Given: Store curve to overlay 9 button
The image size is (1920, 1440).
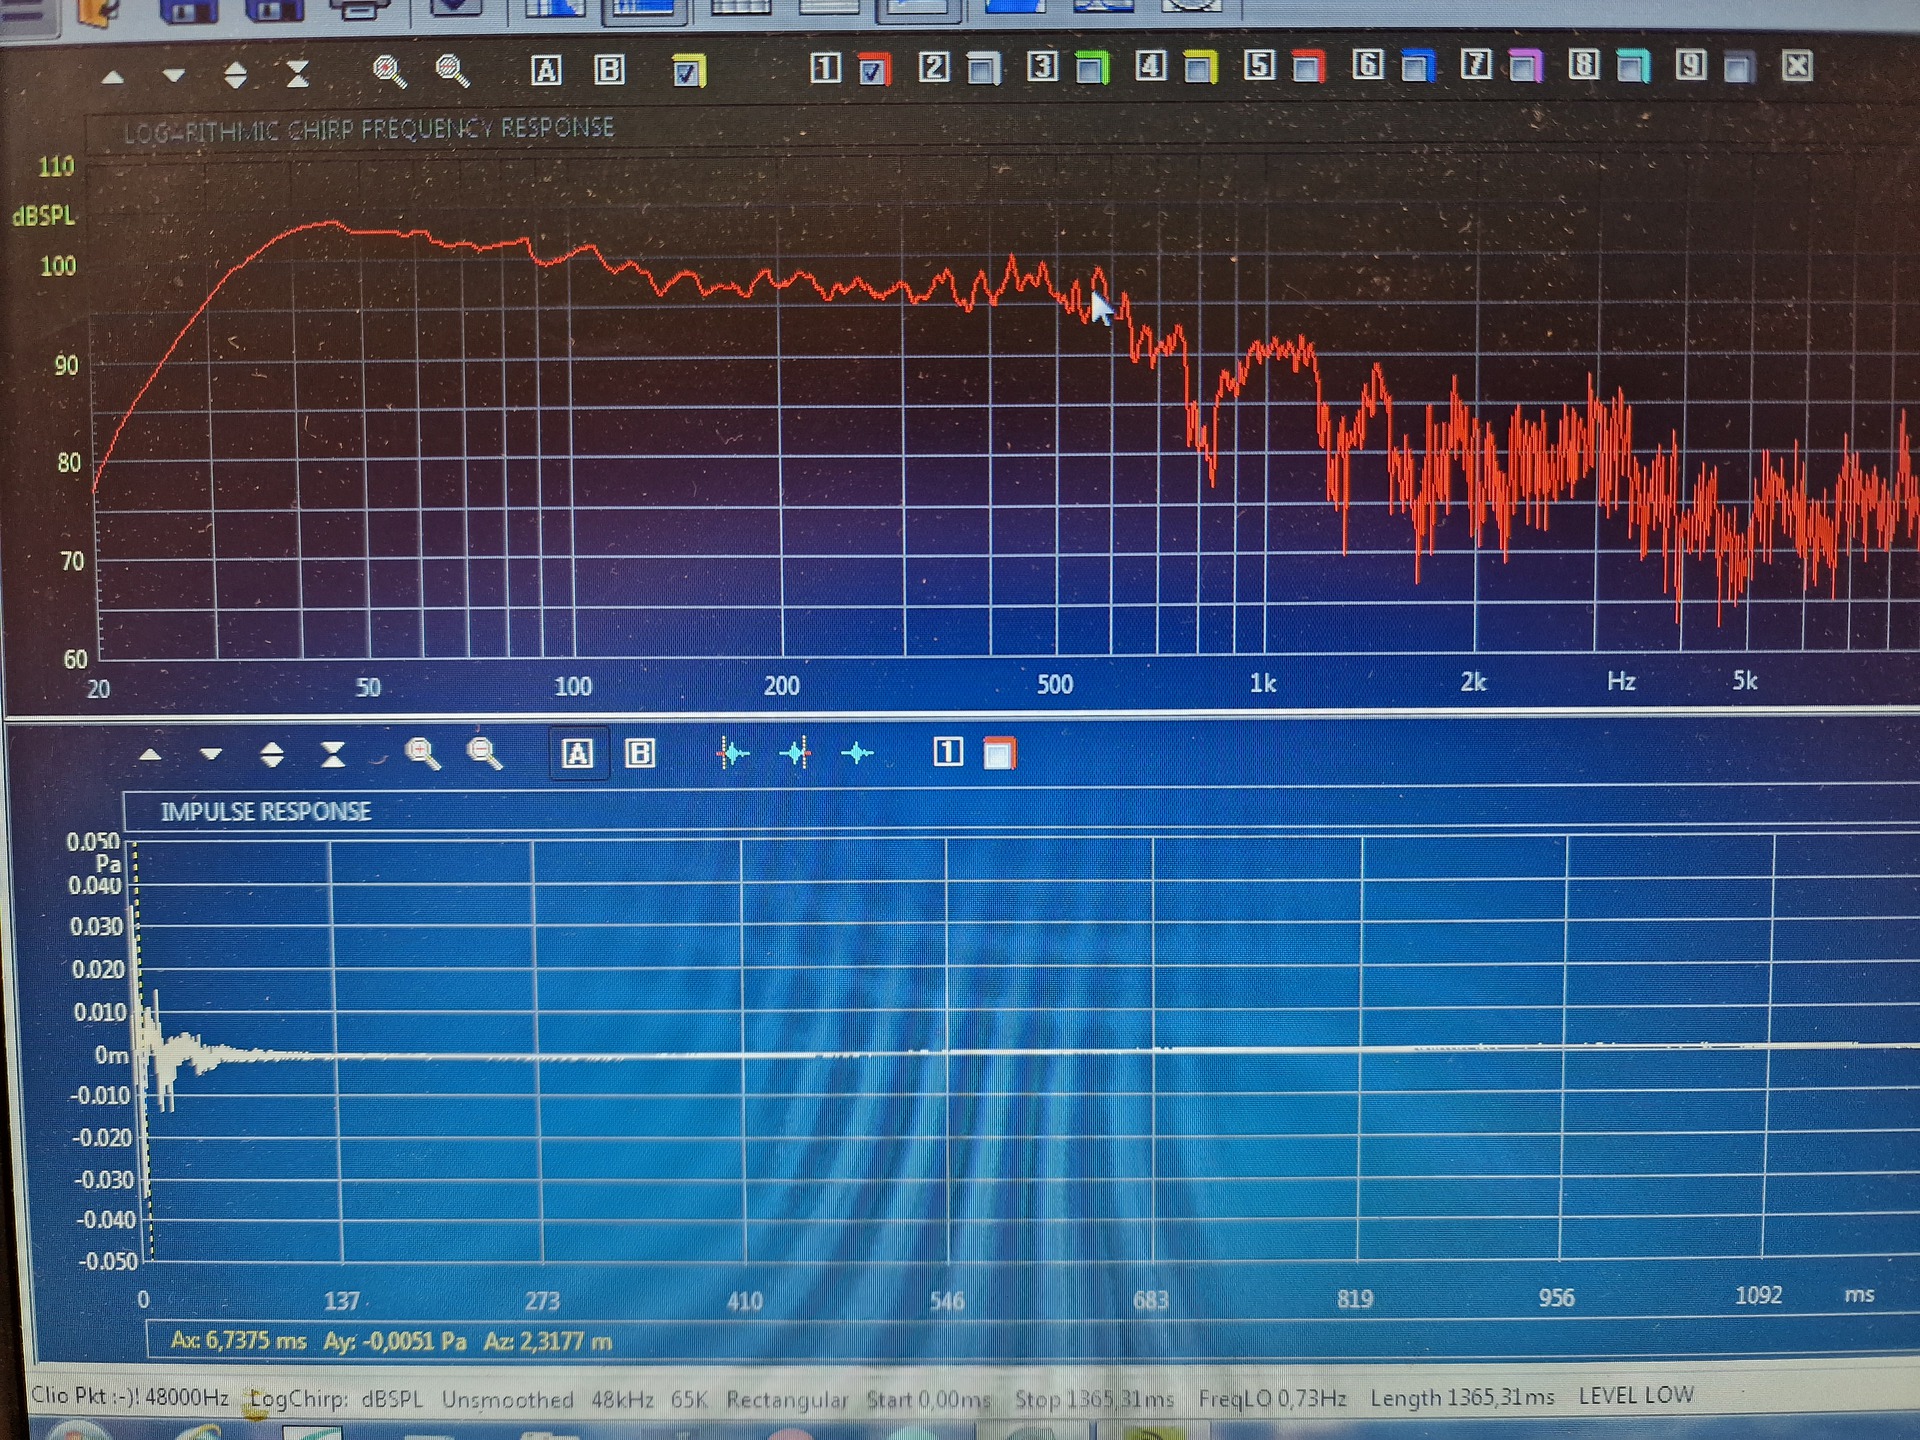Looking at the screenshot, I should click(1691, 65).
